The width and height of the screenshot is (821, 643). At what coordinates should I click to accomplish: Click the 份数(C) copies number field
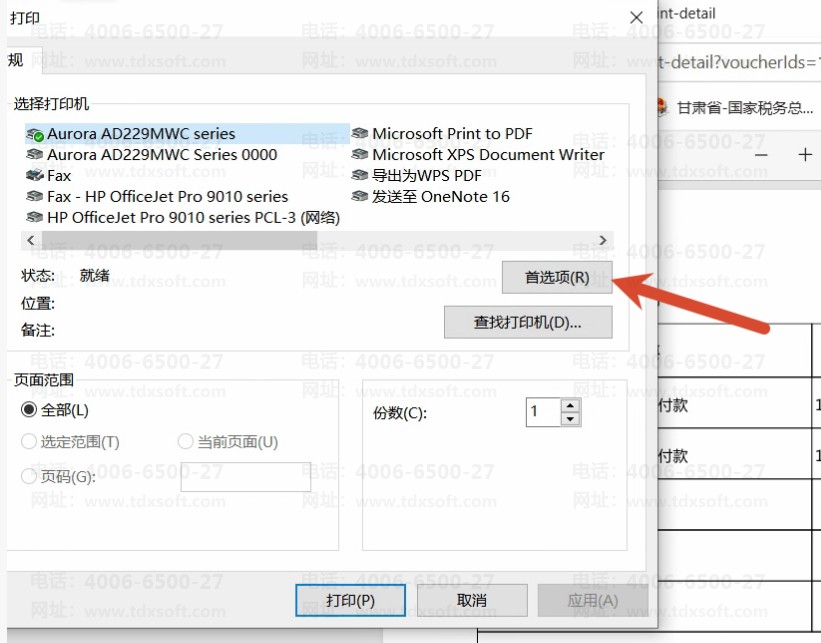[543, 412]
